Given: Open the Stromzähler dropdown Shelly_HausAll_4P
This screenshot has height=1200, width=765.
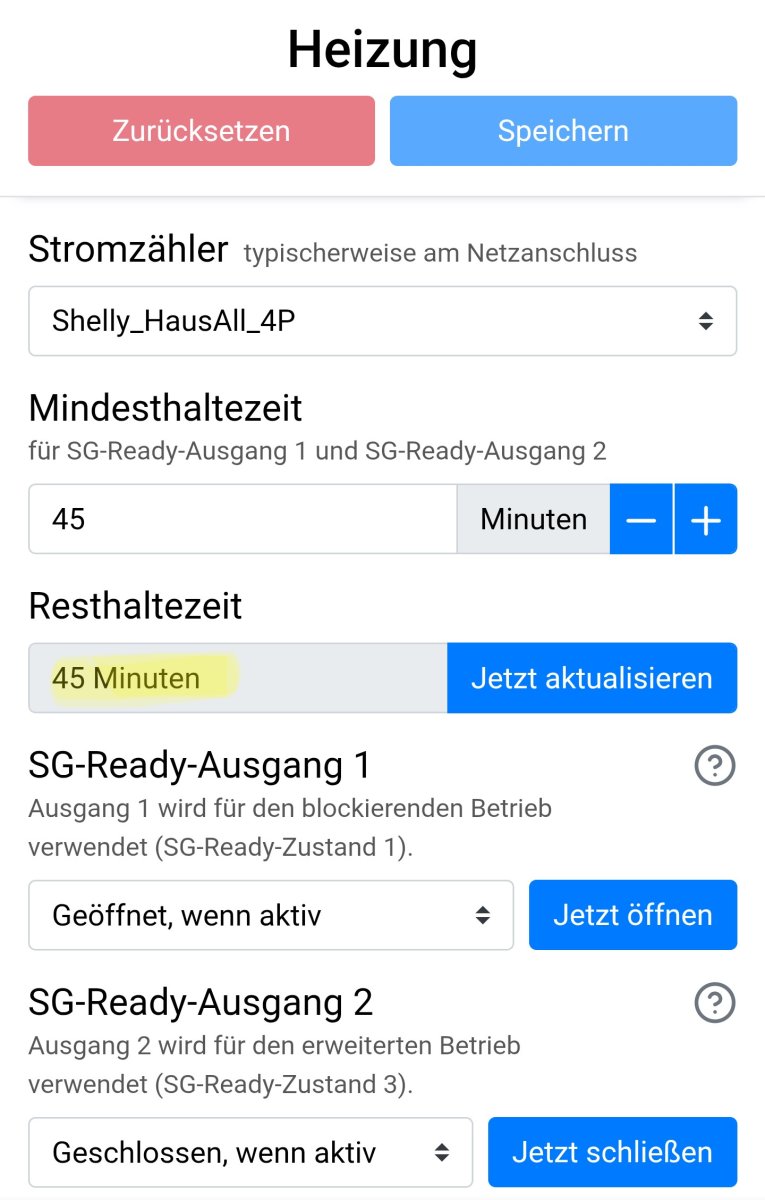Looking at the screenshot, I should pos(382,321).
